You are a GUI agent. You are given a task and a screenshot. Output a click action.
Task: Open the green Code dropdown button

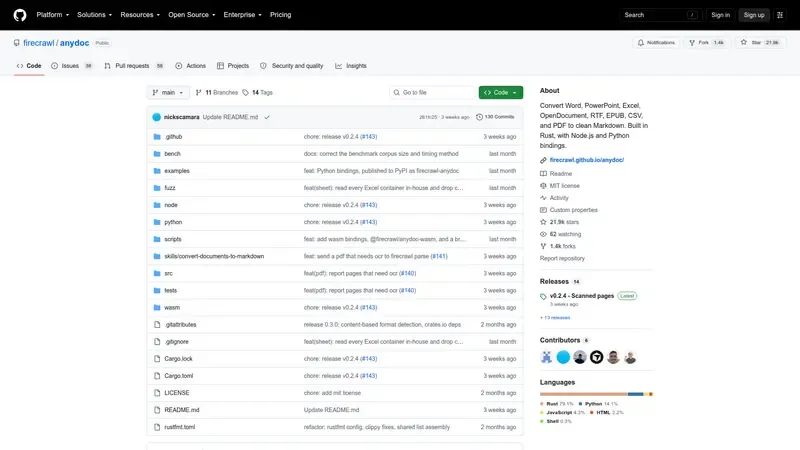[x=501, y=92]
